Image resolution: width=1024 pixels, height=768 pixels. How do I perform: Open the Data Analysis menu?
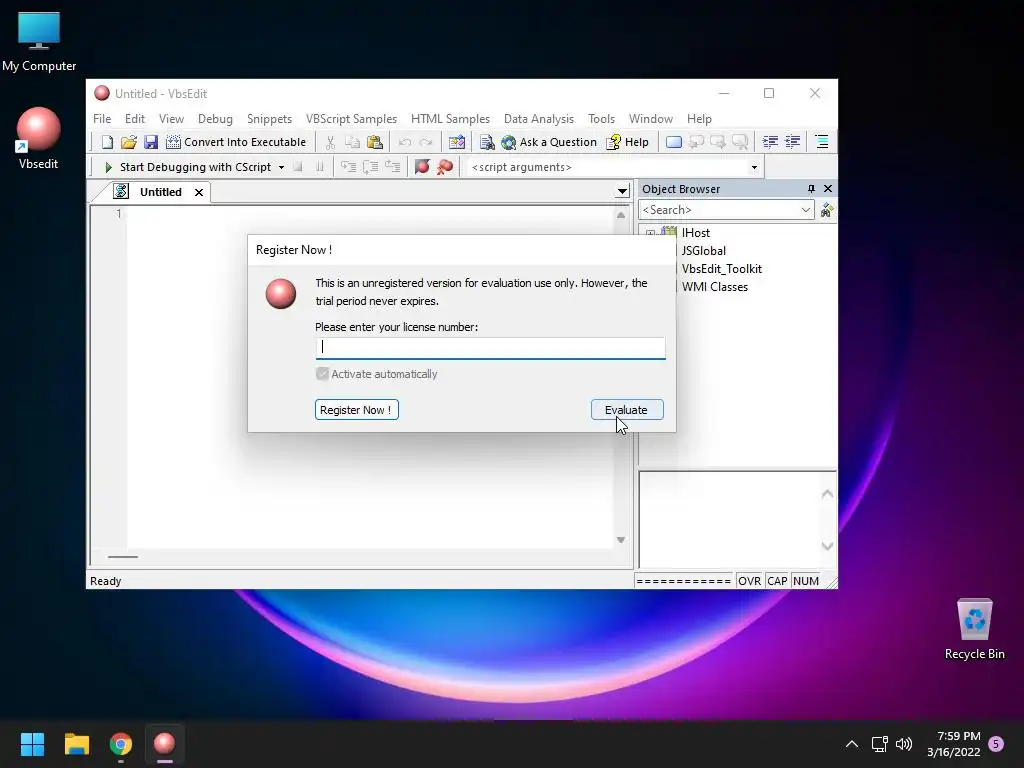pos(539,119)
